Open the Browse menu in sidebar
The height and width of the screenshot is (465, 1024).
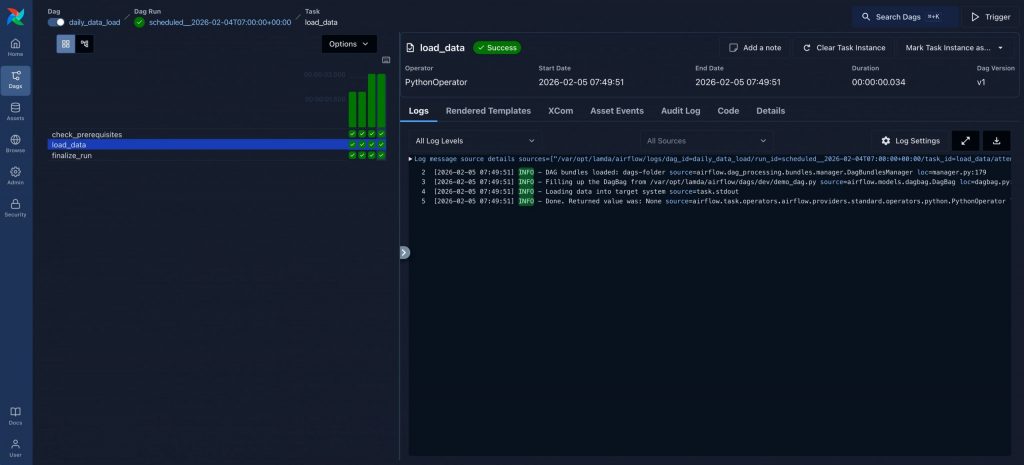[15, 144]
